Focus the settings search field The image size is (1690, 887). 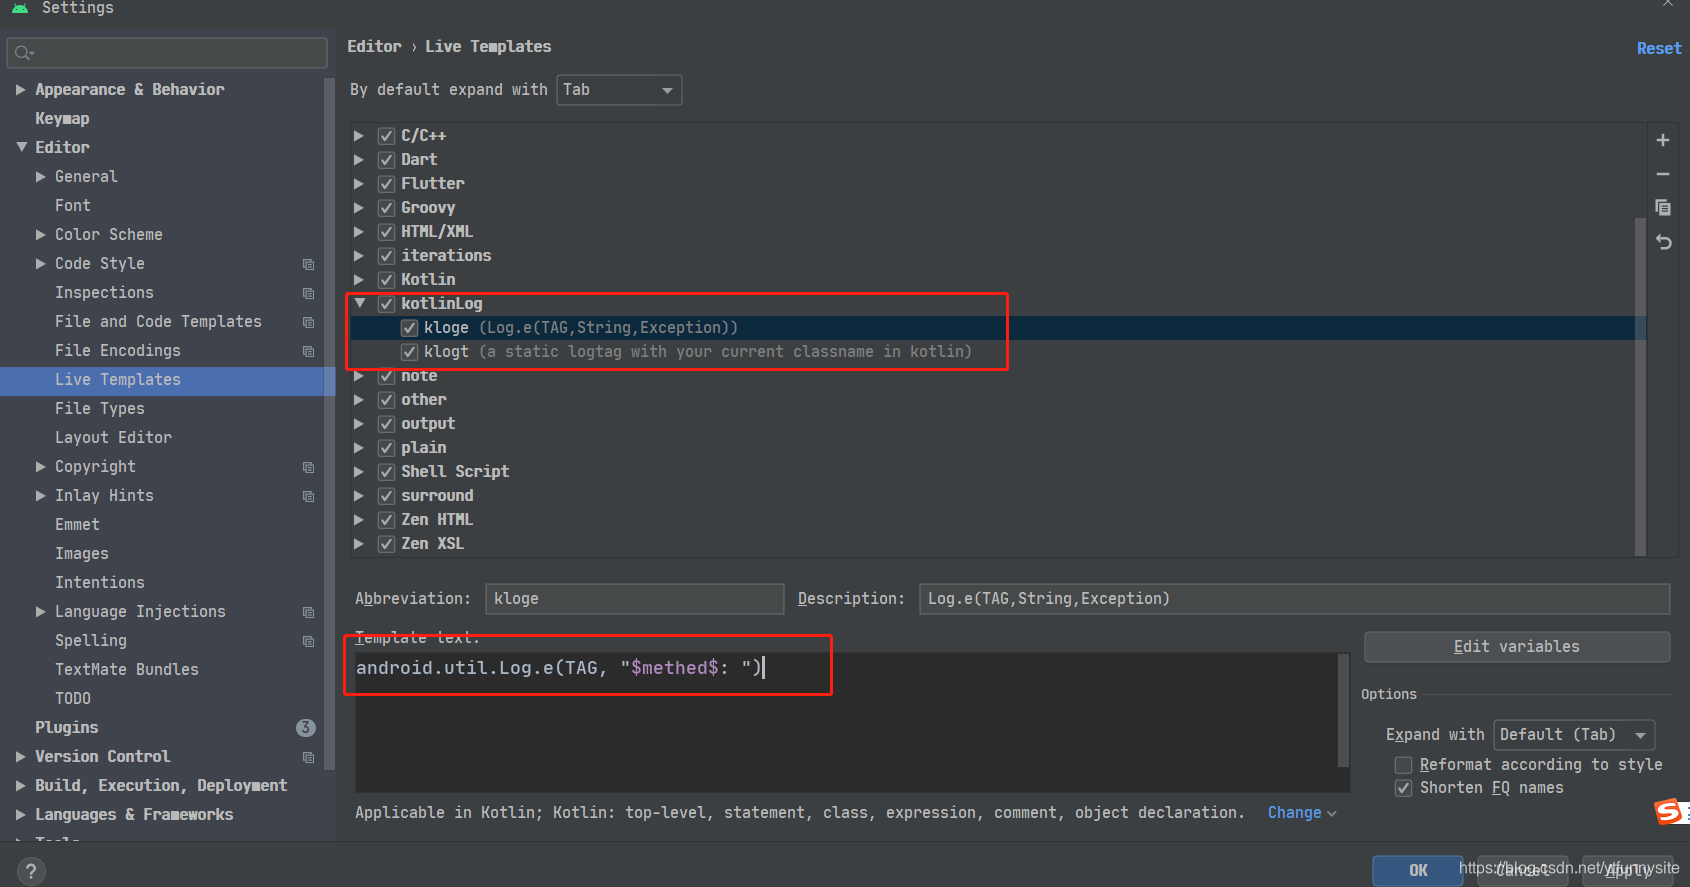[x=167, y=53]
